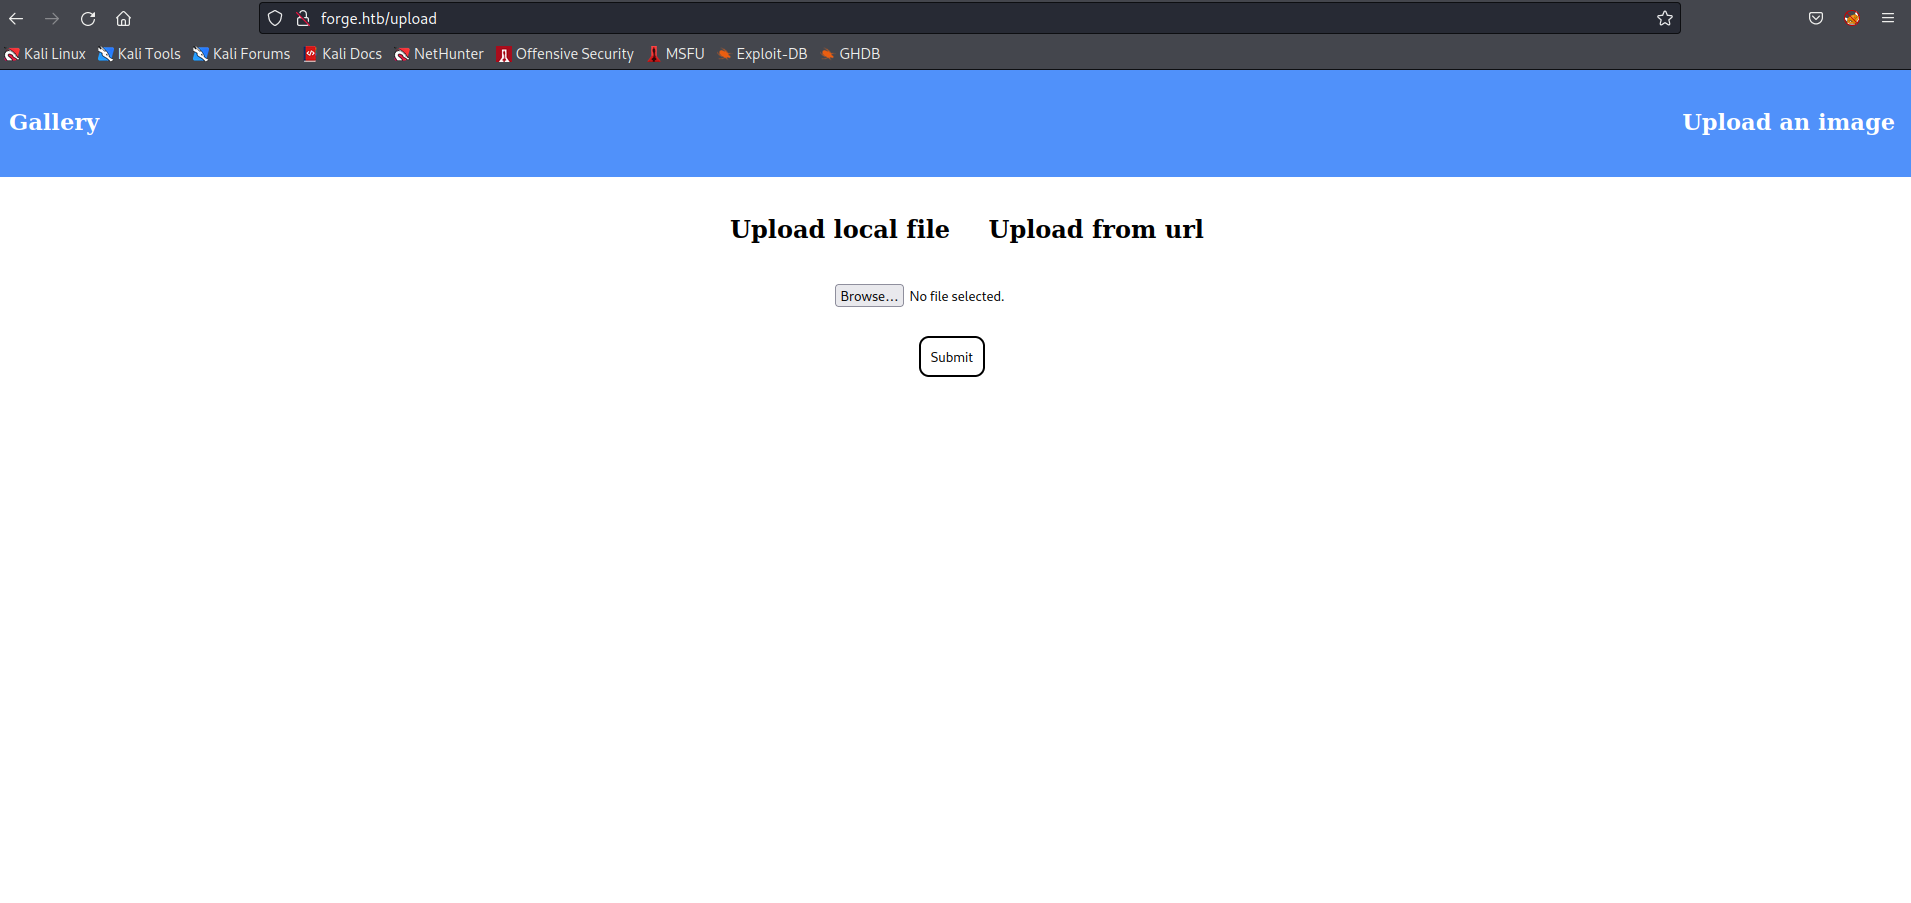Open the Exploit-DB bookmark

pos(762,54)
